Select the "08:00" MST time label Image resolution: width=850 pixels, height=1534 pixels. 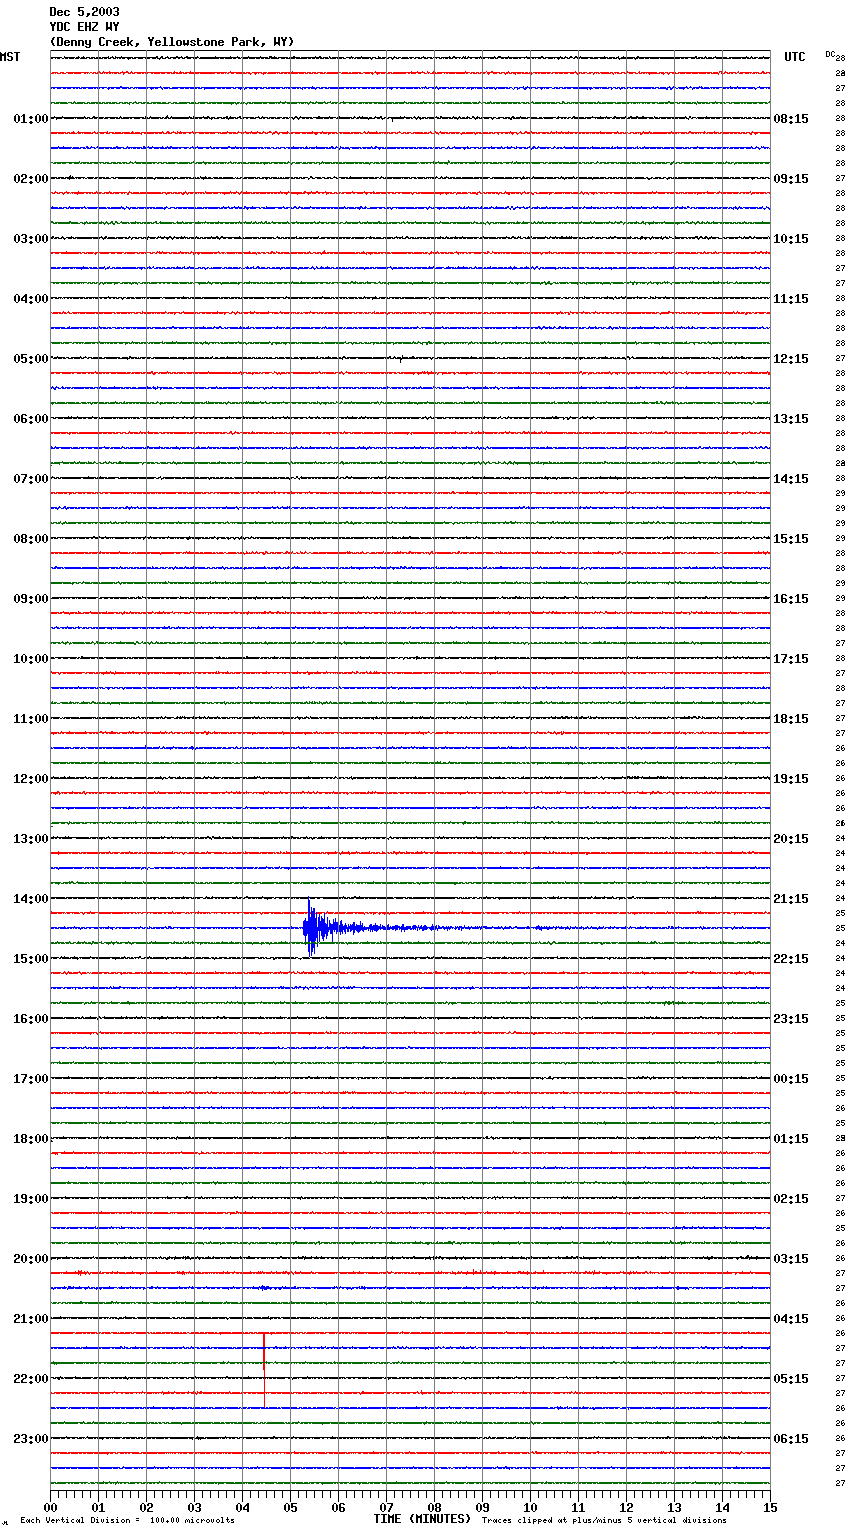pyautogui.click(x=31, y=539)
